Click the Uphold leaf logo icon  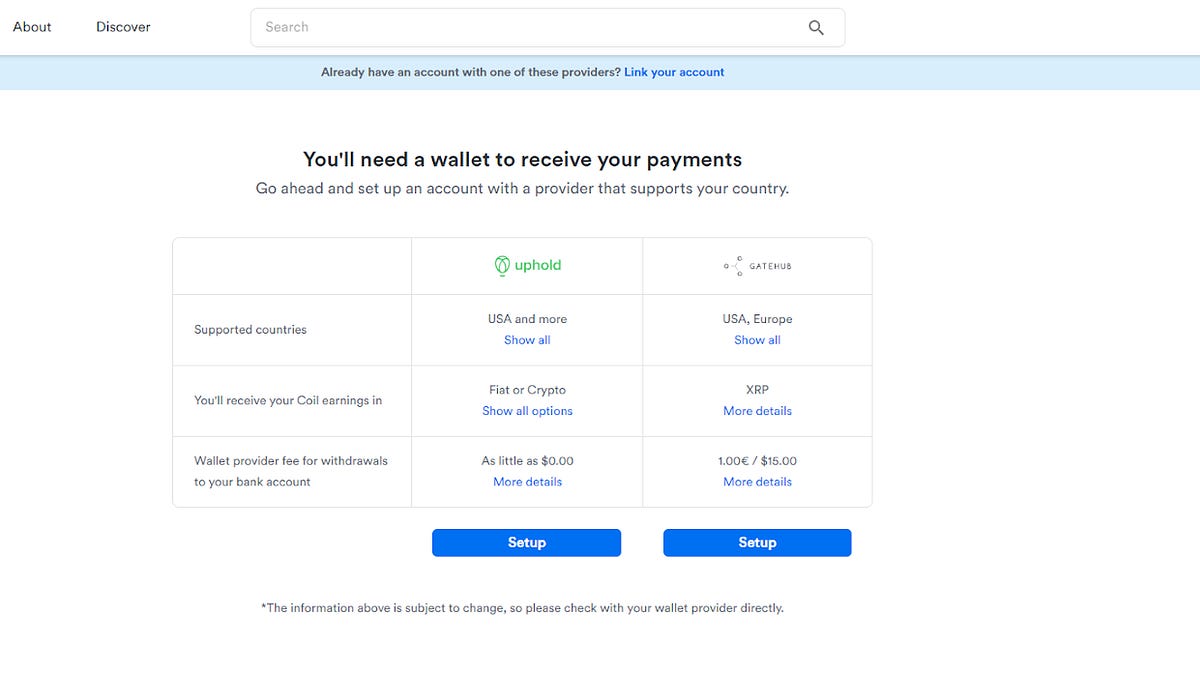[503, 265]
